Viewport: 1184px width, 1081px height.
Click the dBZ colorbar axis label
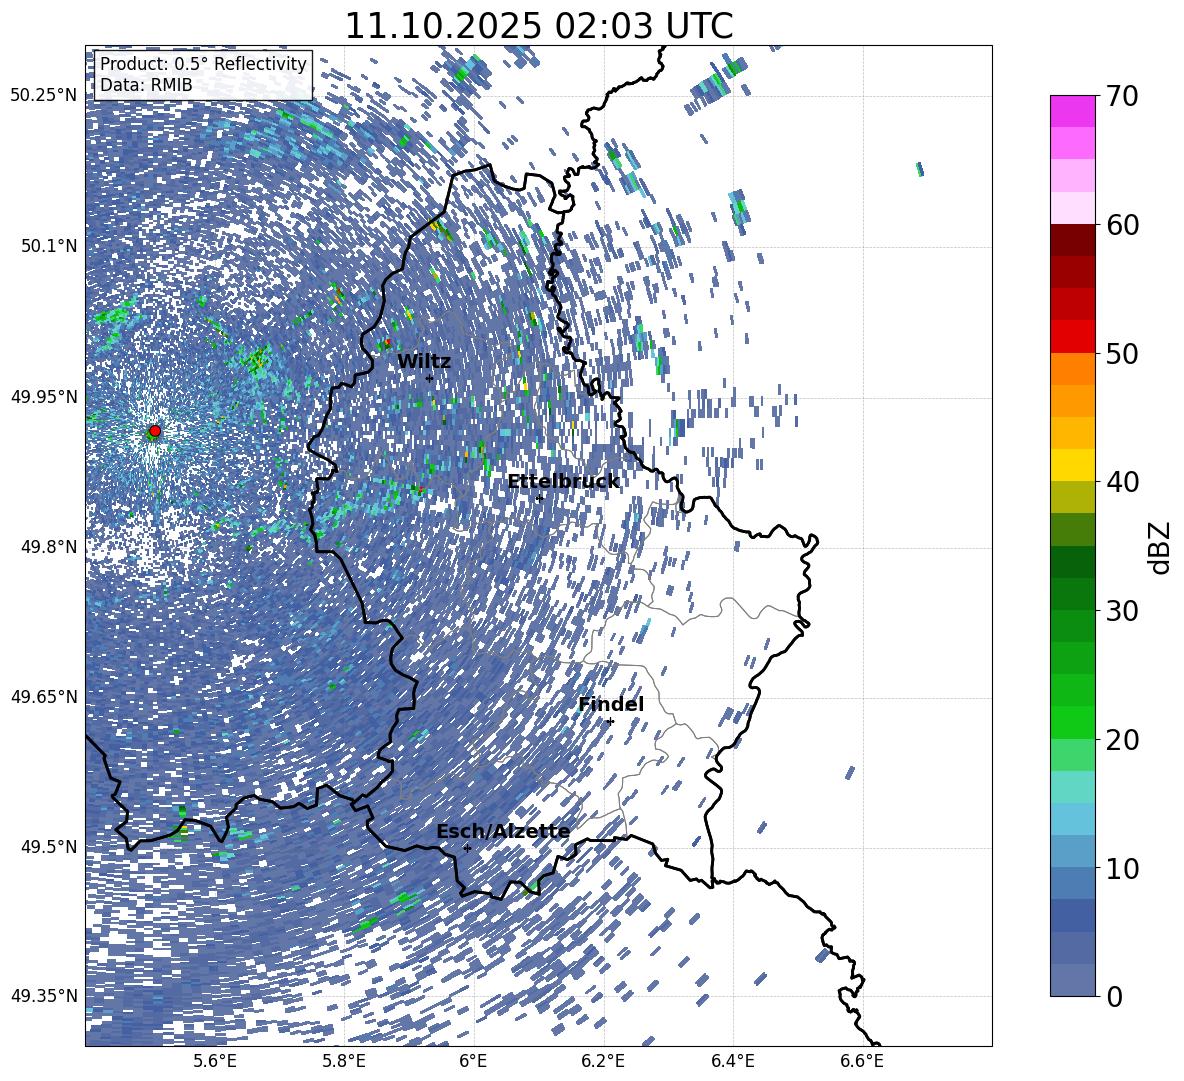pyautogui.click(x=1158, y=547)
